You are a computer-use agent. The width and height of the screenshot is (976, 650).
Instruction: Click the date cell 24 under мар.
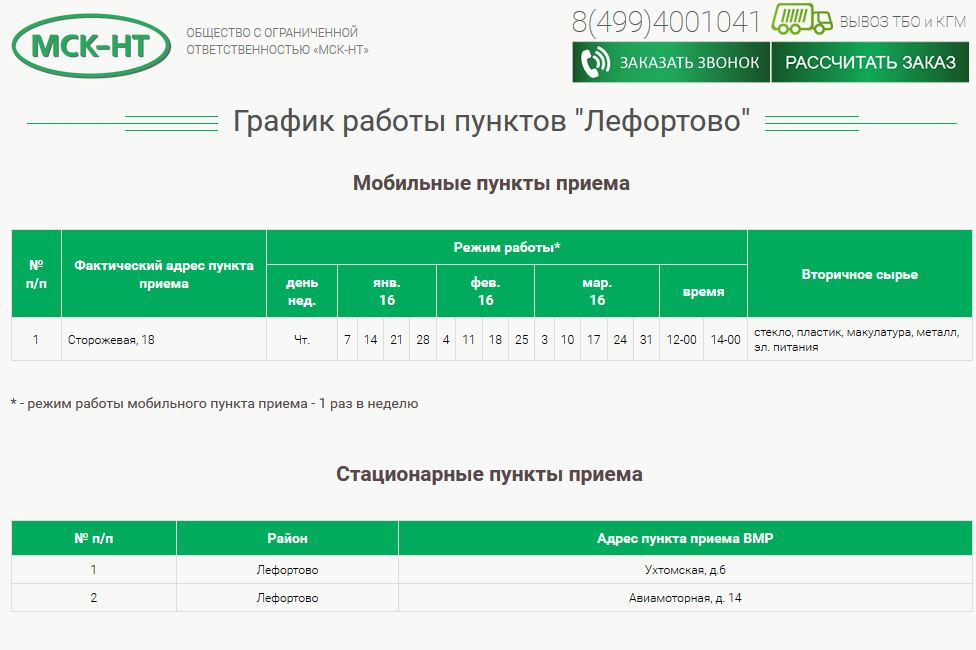[620, 339]
